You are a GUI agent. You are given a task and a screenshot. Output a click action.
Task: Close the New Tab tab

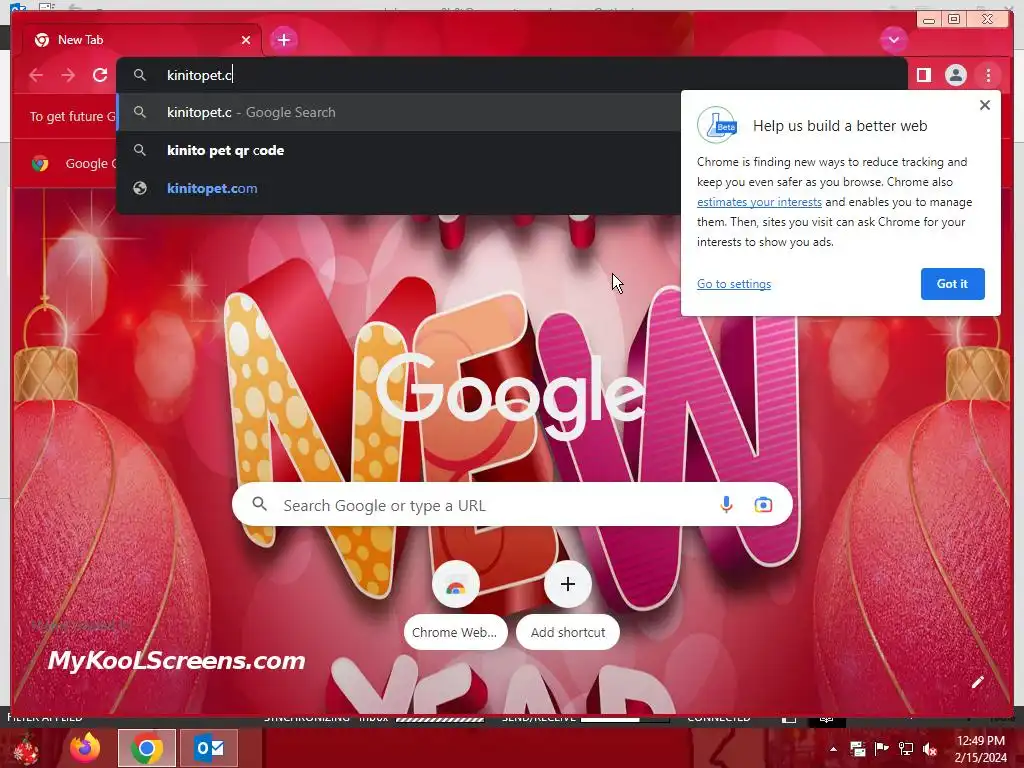click(x=246, y=40)
